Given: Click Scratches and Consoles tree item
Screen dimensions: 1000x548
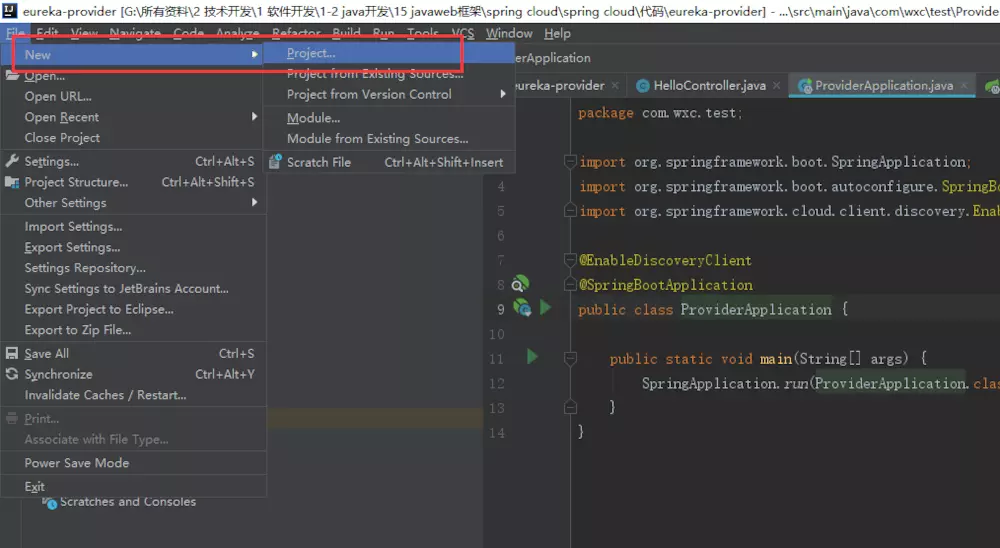Looking at the screenshot, I should tap(128, 502).
